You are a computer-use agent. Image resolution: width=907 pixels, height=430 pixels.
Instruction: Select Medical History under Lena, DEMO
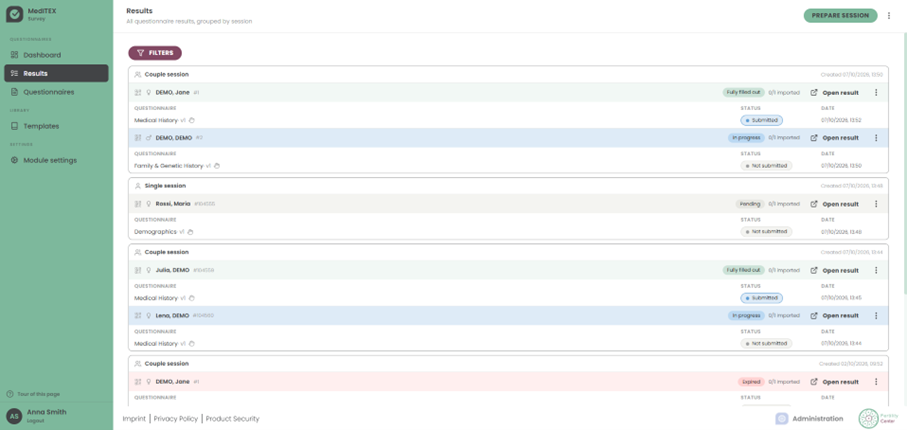(x=156, y=344)
